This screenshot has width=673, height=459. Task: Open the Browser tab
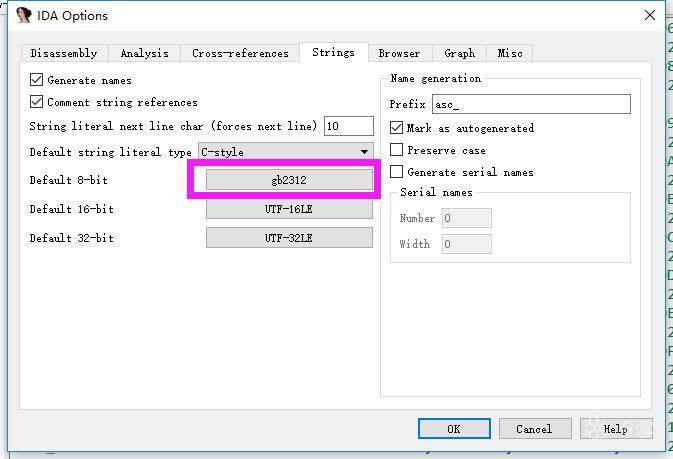399,53
